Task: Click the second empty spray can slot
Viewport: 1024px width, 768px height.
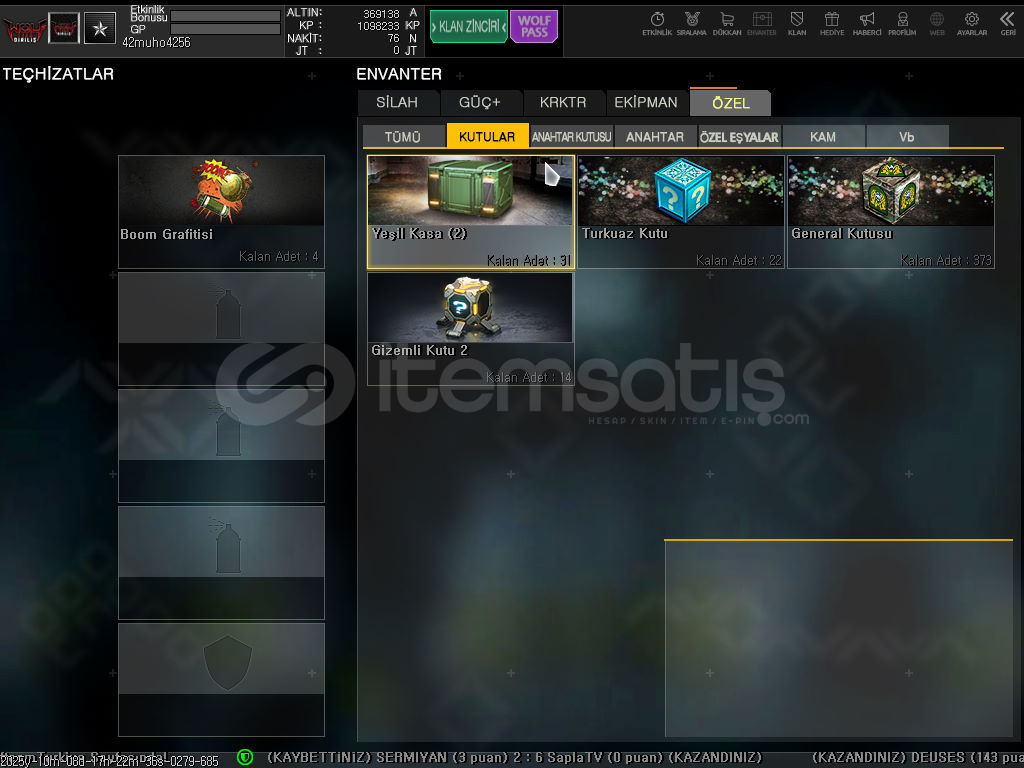Action: (x=221, y=445)
